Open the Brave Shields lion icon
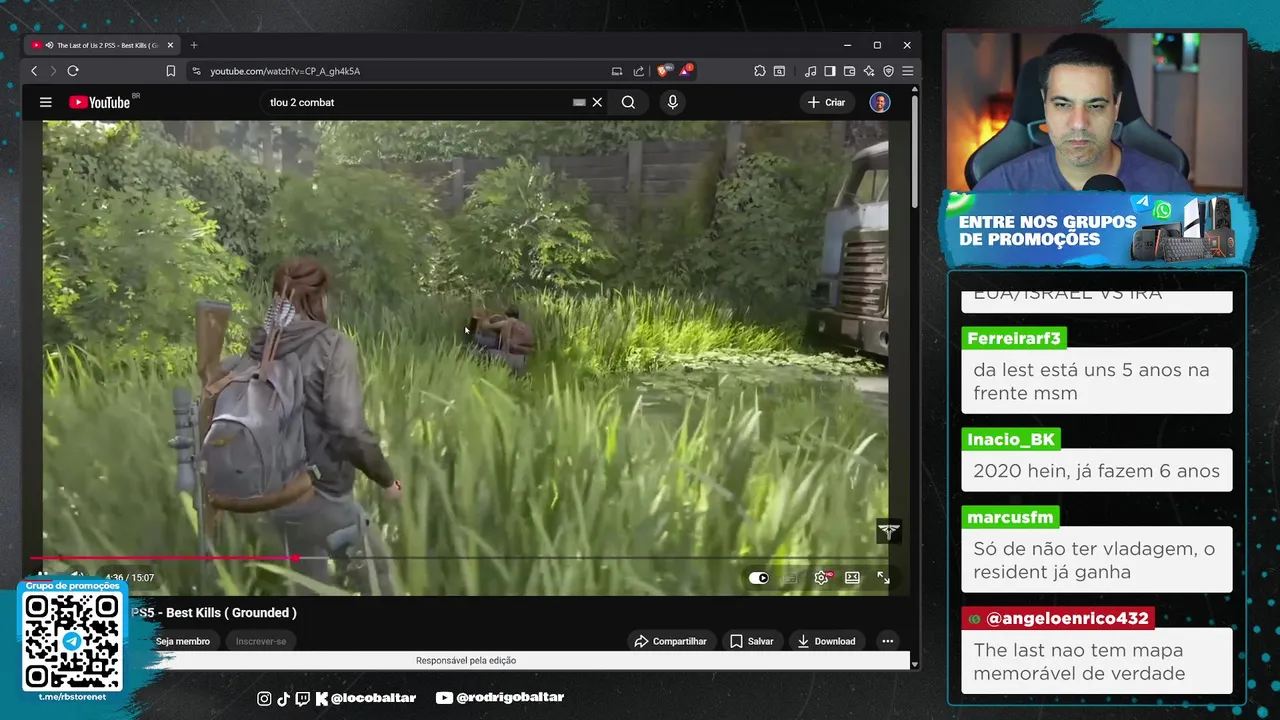This screenshot has width=1280, height=720. (x=663, y=71)
